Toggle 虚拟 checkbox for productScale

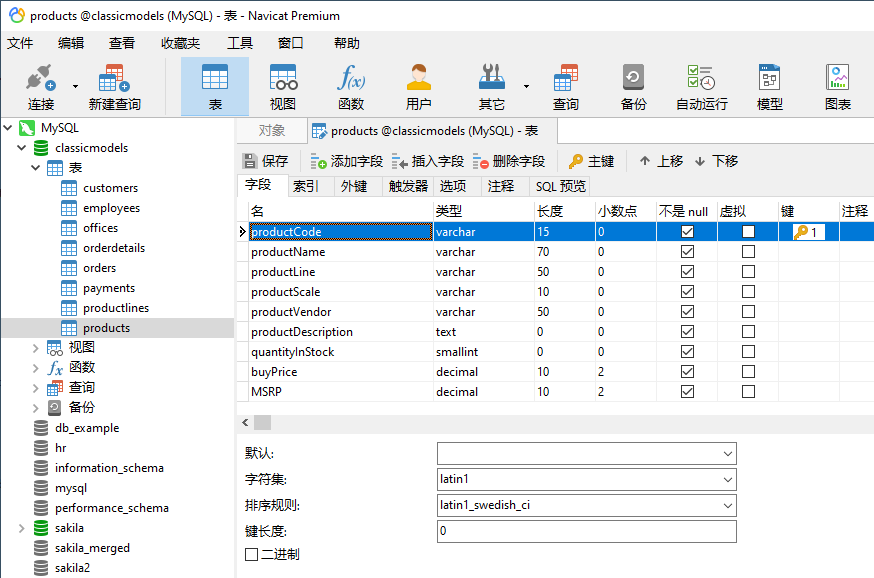click(749, 292)
